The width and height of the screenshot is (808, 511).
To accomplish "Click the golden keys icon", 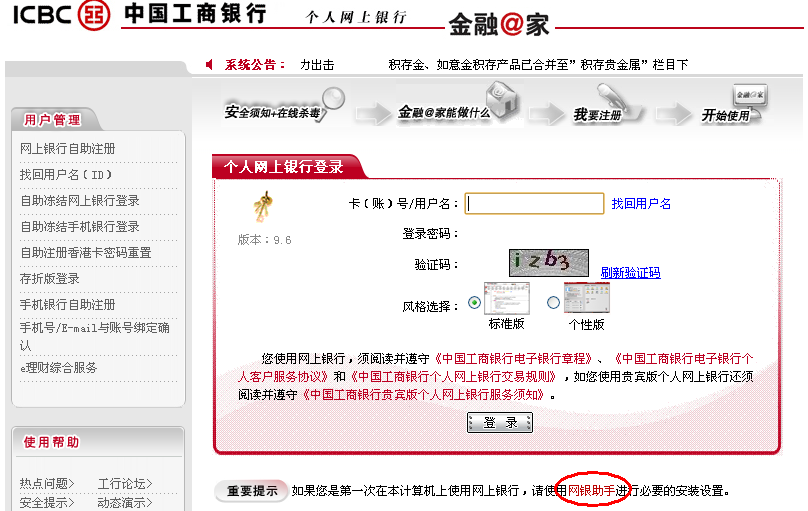I will tap(263, 207).
